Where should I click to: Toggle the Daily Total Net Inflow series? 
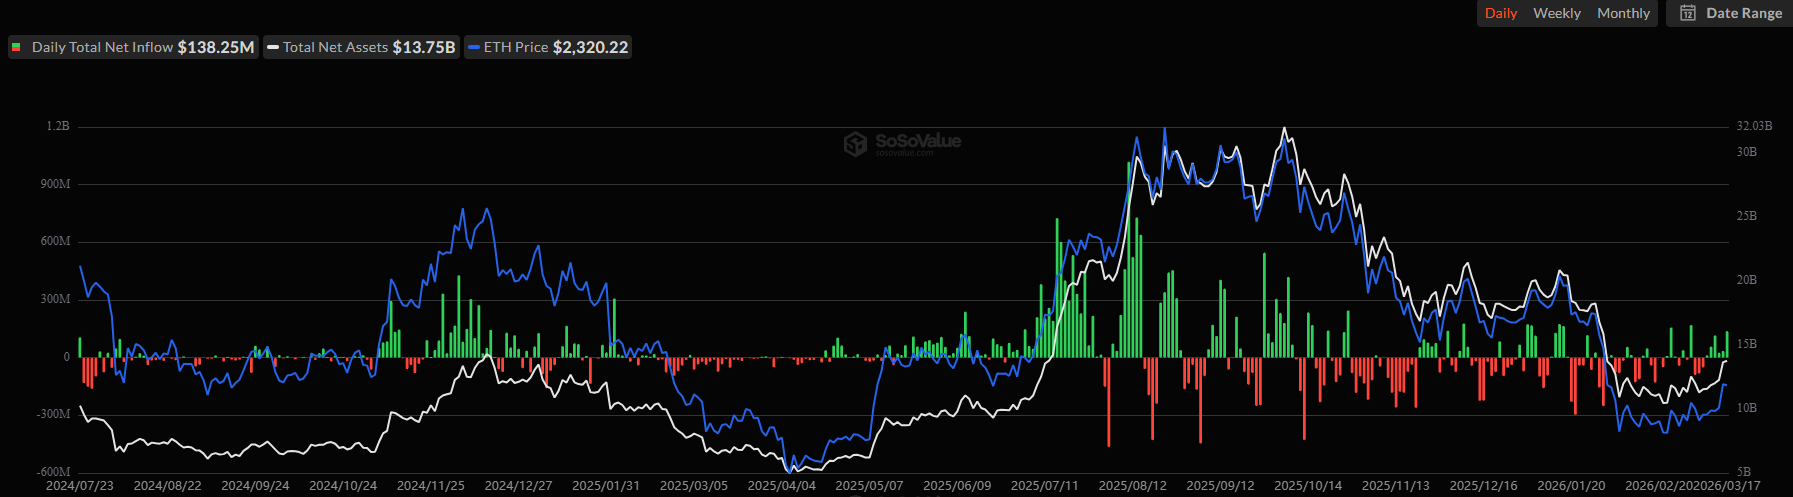[x=102, y=47]
